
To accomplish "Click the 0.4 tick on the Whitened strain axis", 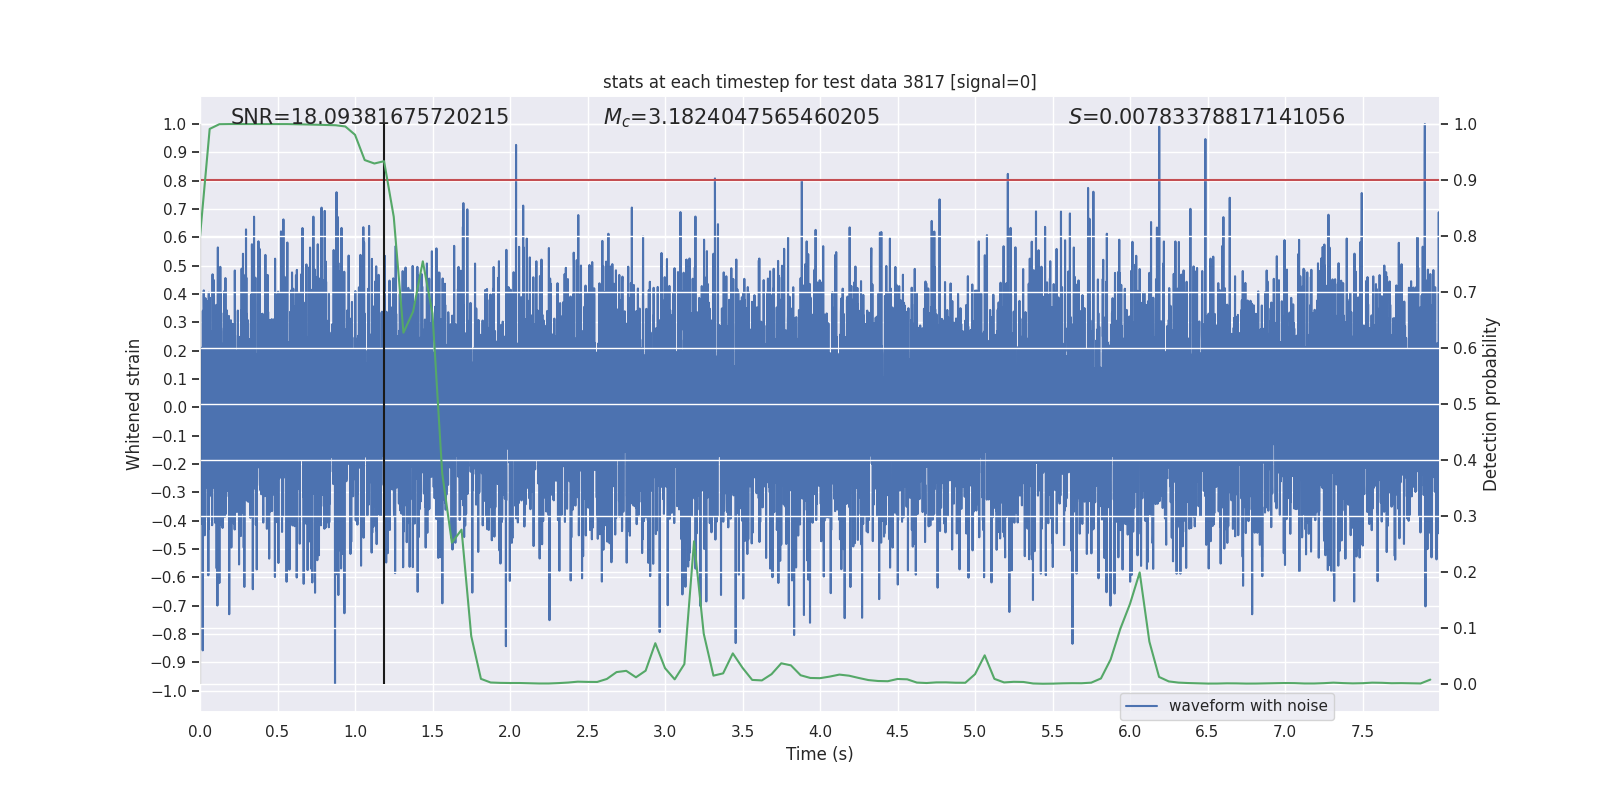I will point(175,294).
